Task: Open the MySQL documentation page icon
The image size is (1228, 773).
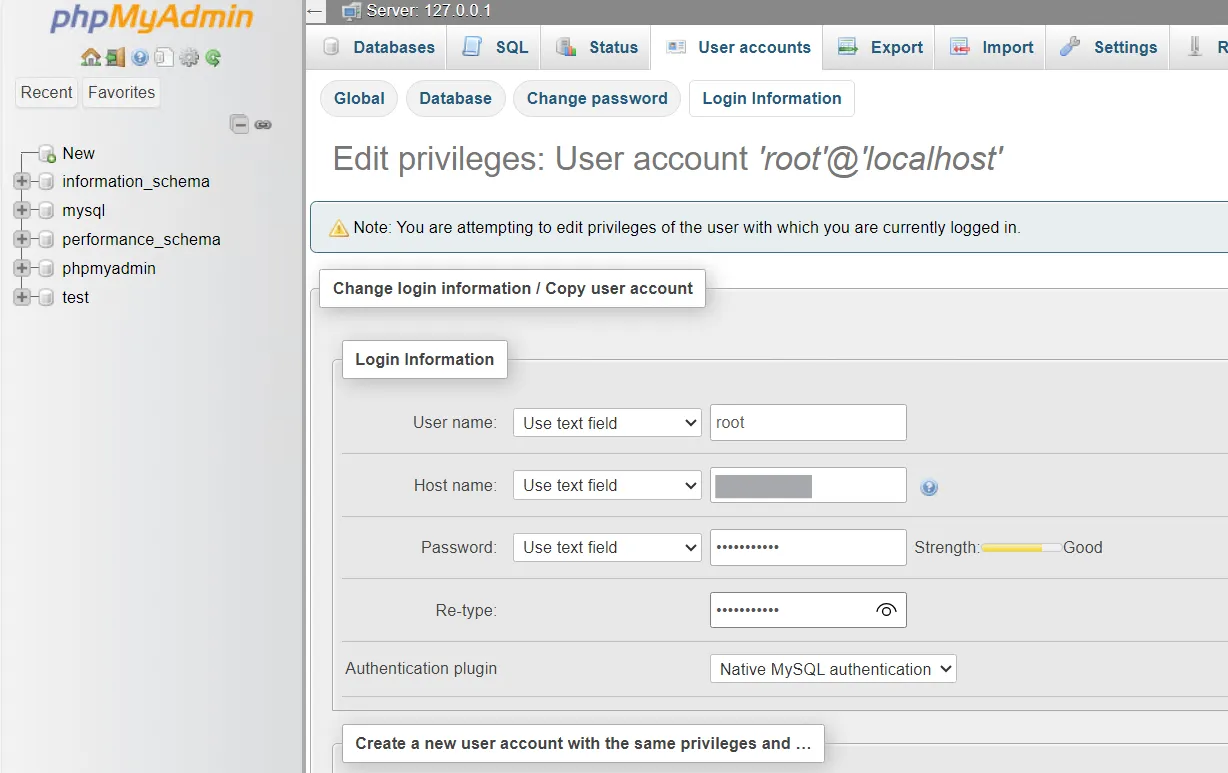Action: coord(164,57)
